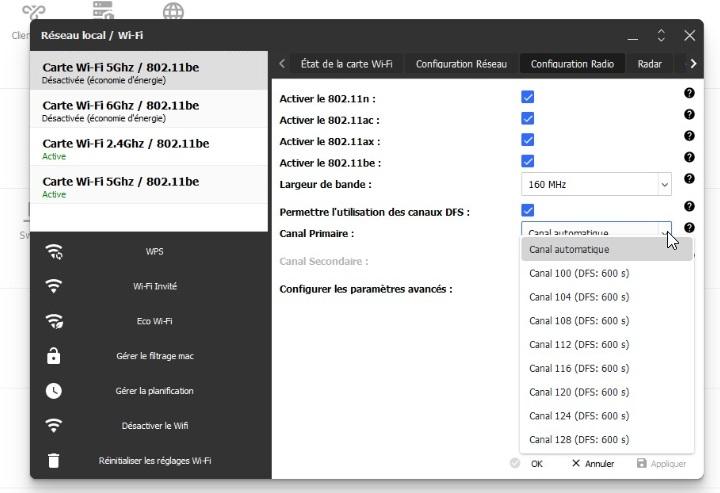Select Carte Wi-Fi 2.4Ghz entry
Image resolution: width=720 pixels, height=493 pixels.
[150, 149]
